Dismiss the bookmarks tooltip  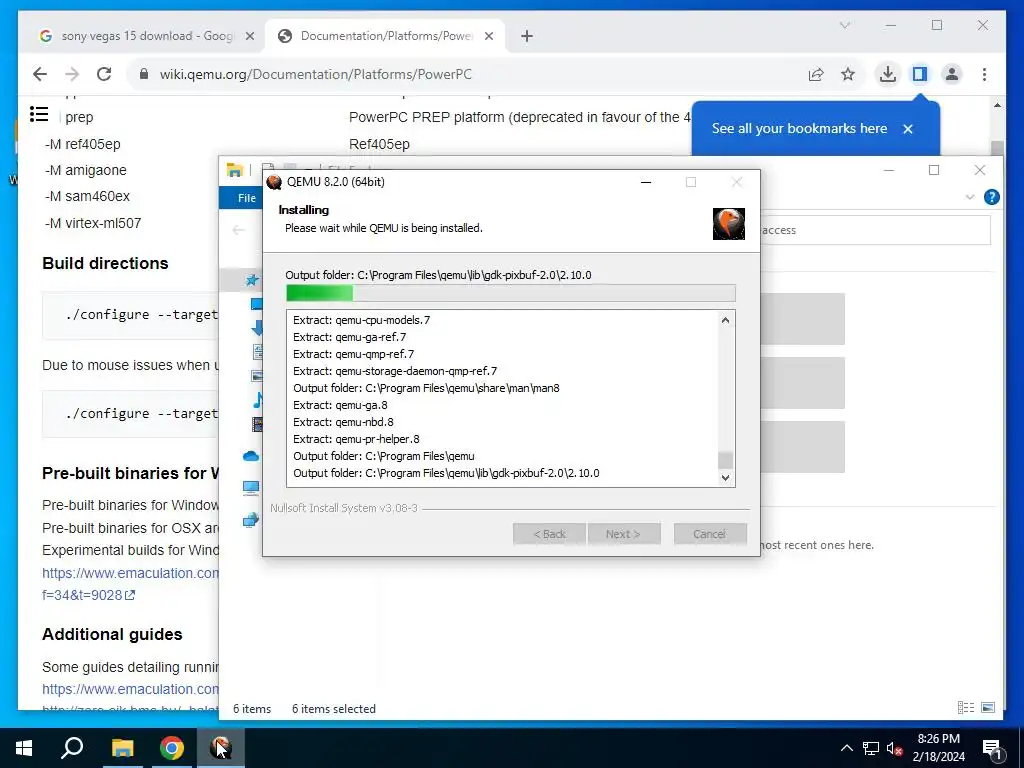[908, 129]
